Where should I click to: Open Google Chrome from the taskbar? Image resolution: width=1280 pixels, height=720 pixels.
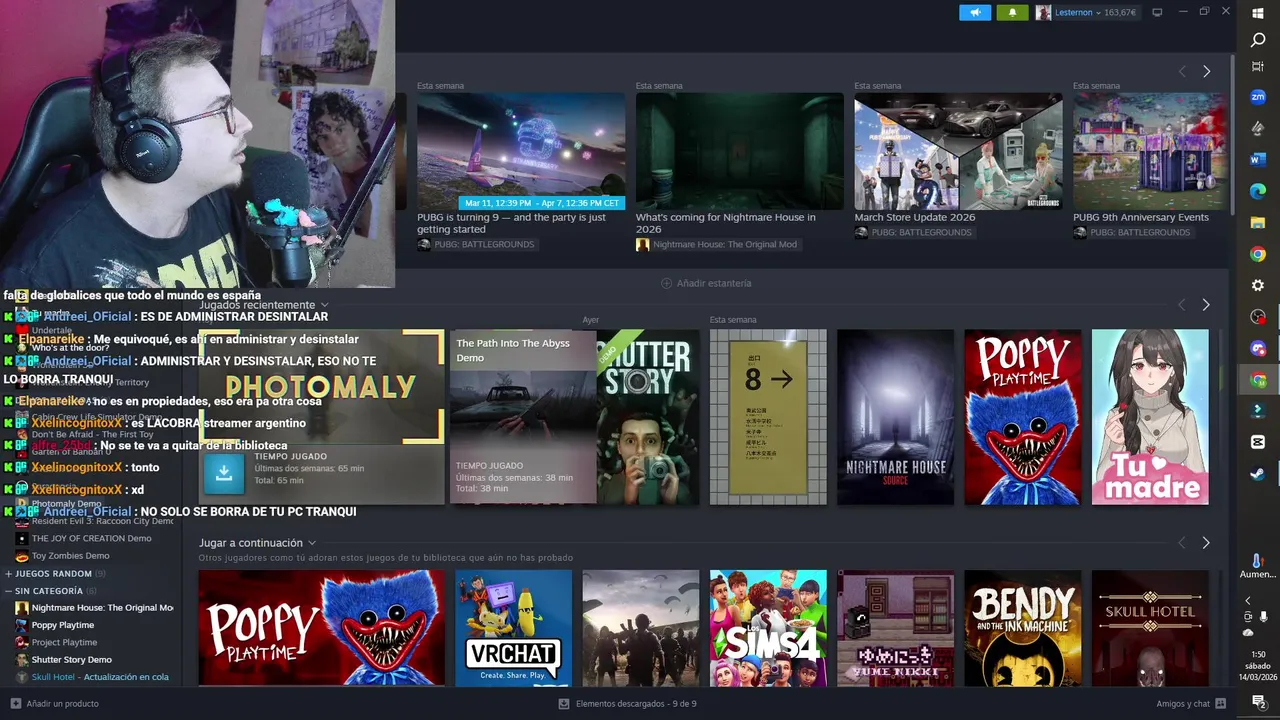(1258, 254)
